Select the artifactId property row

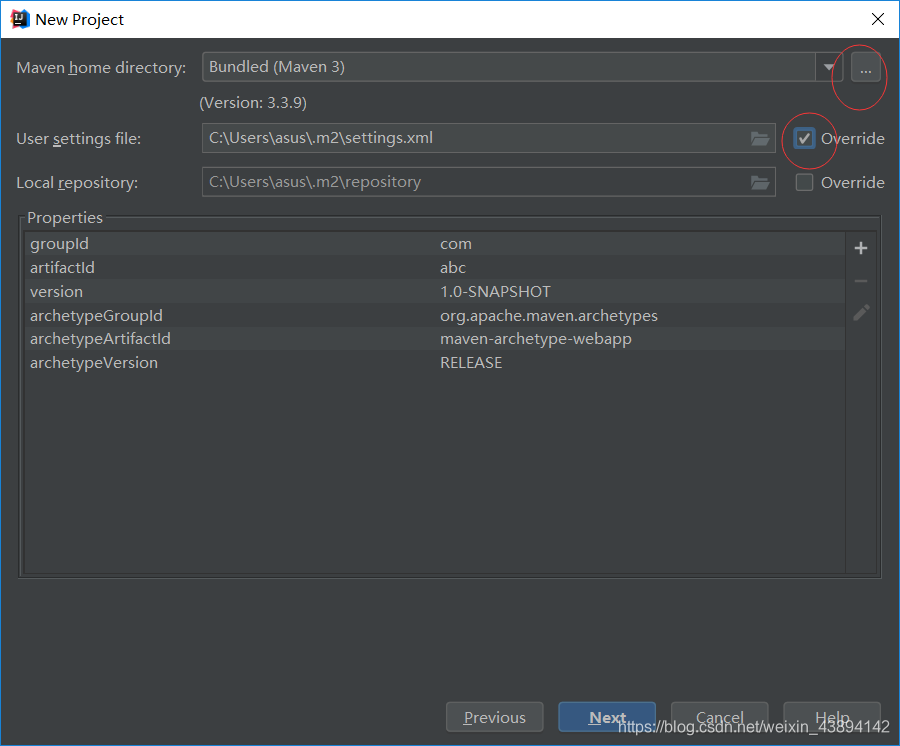point(435,267)
